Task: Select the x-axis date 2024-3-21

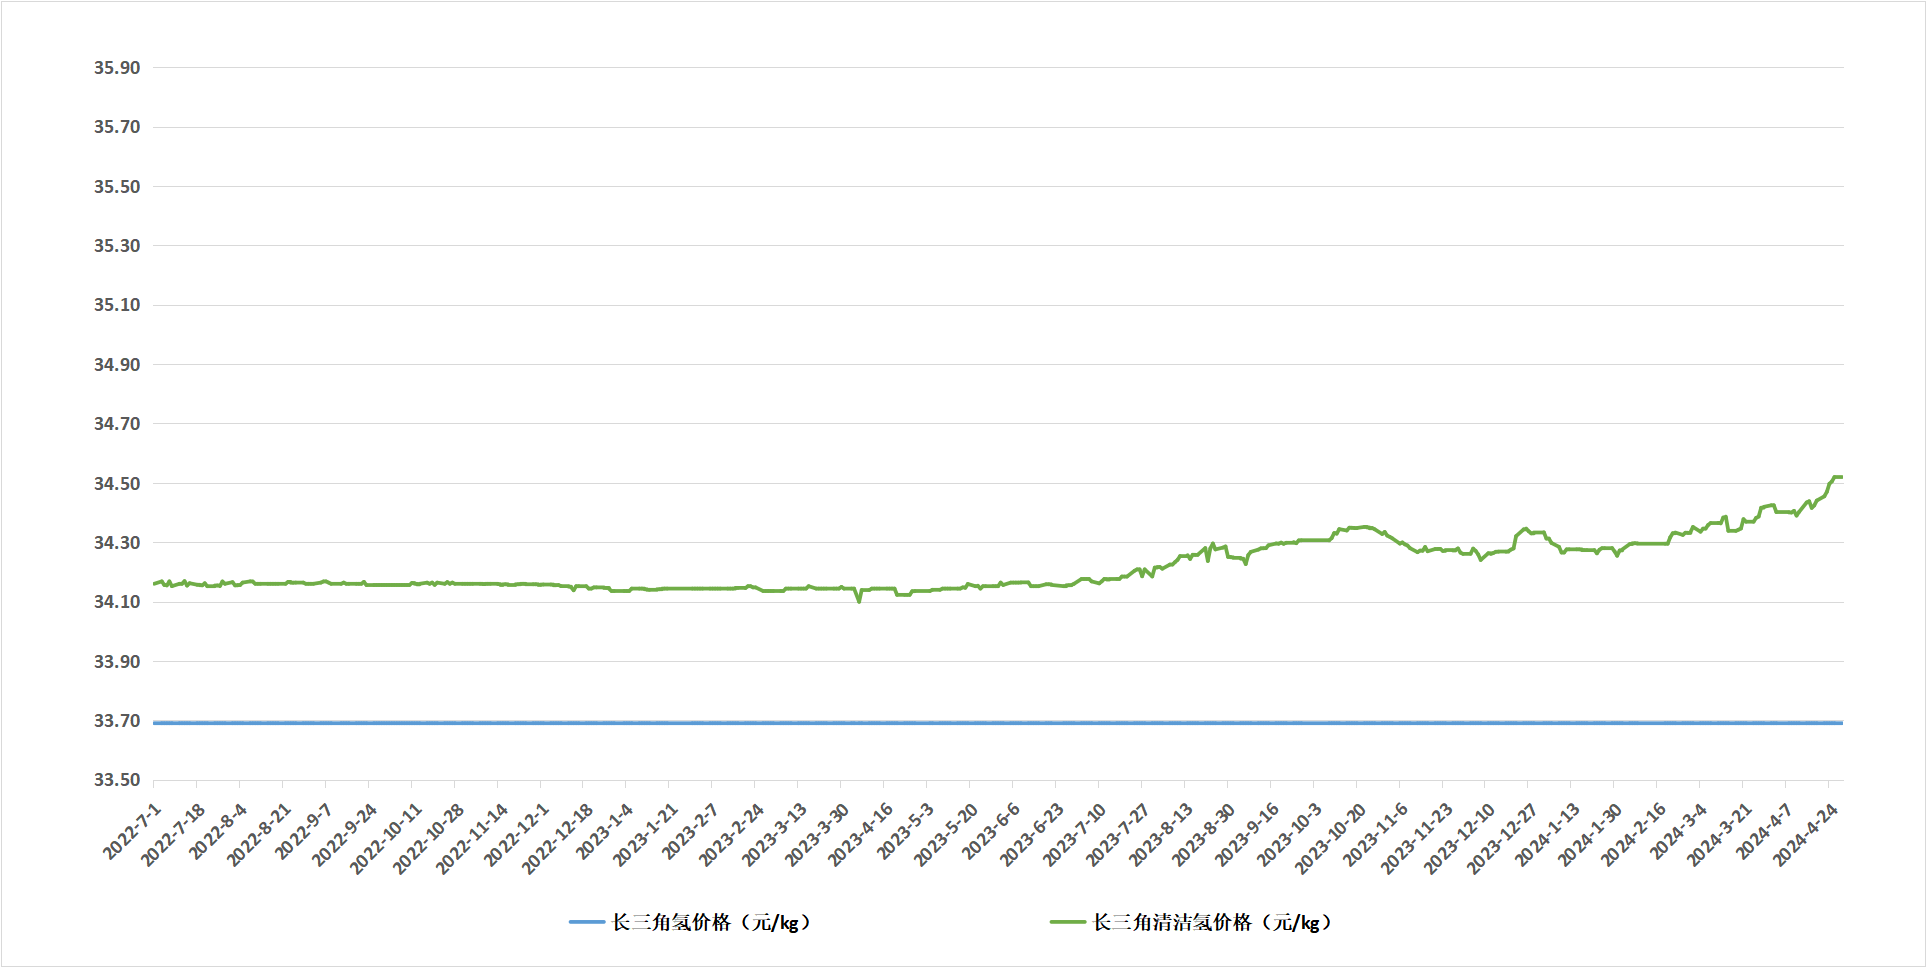Action: pyautogui.click(x=1720, y=834)
